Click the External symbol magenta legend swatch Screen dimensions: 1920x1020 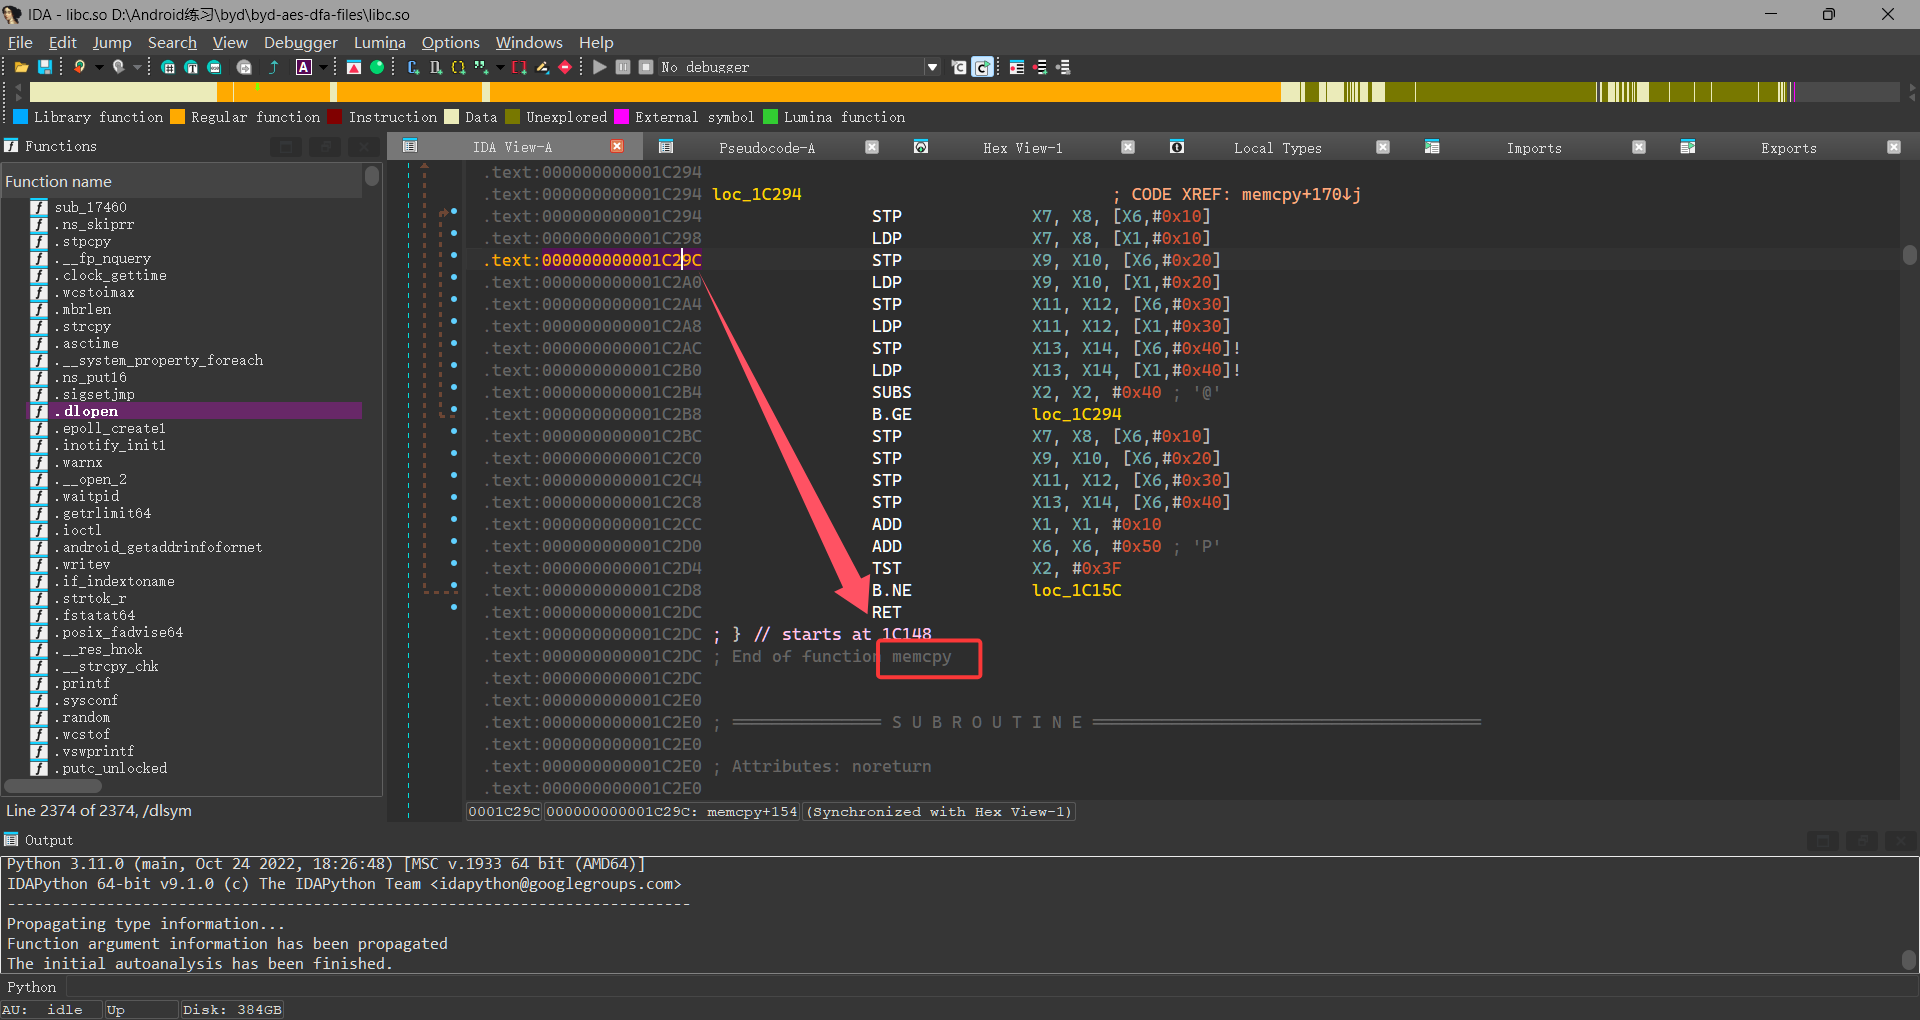pos(622,117)
